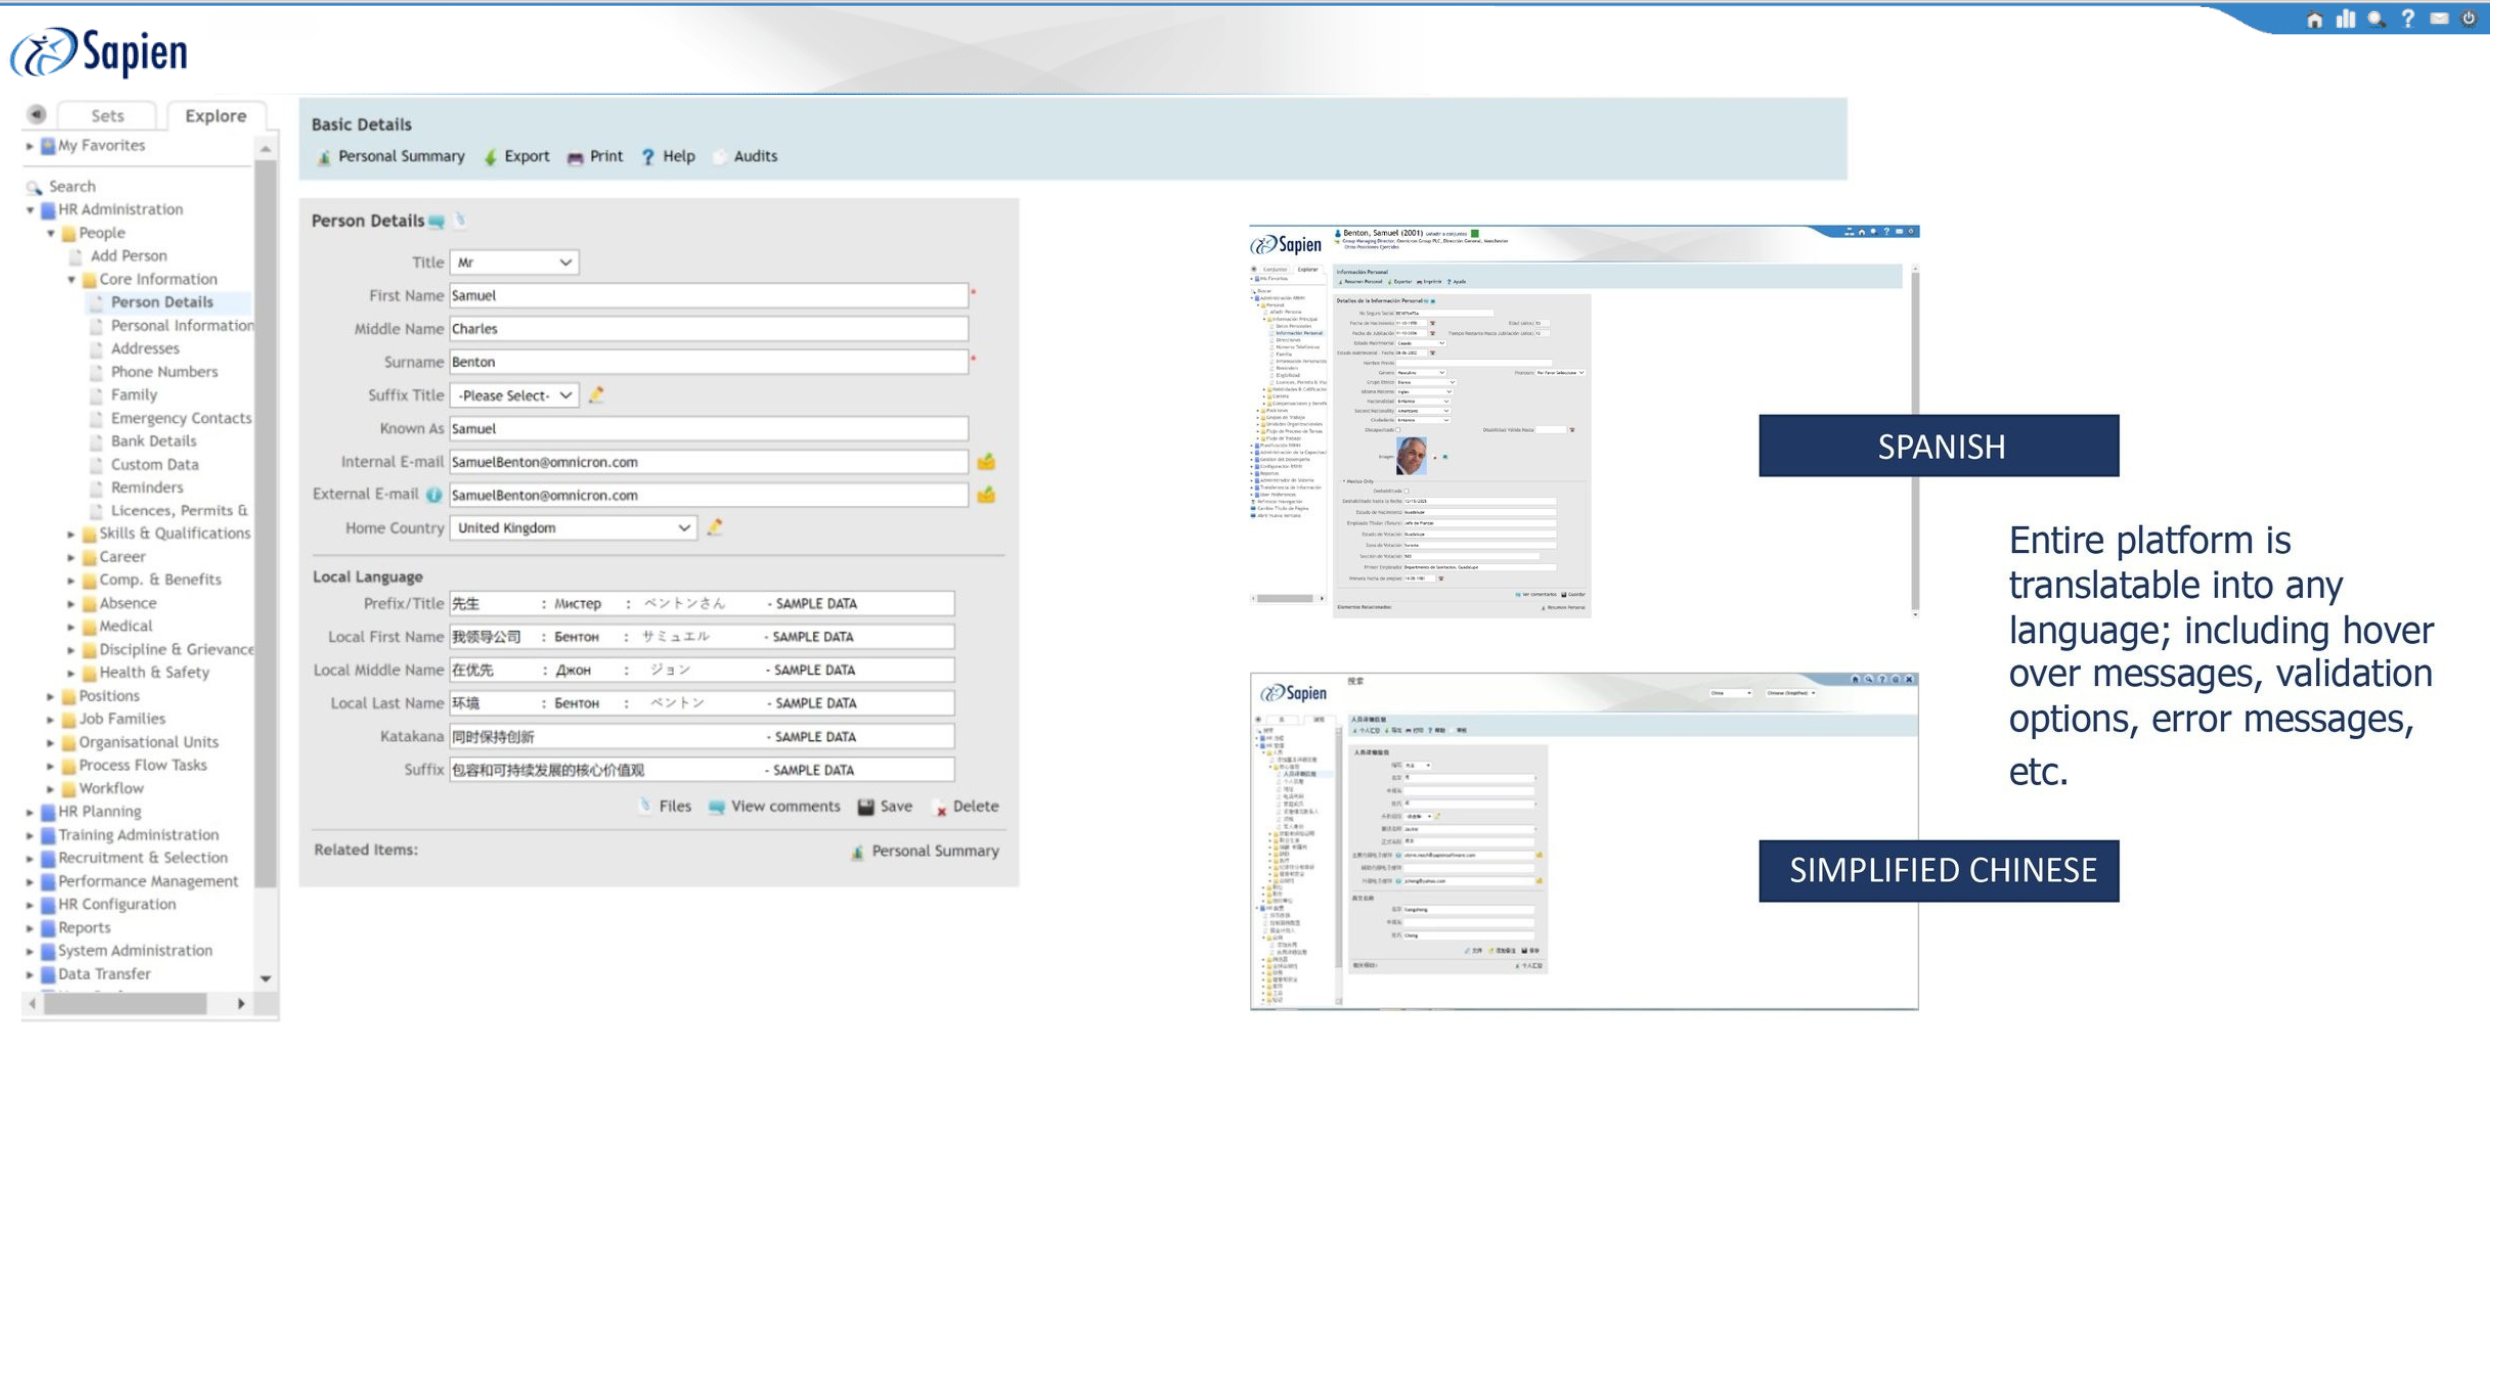Image resolution: width=2500 pixels, height=1400 pixels.
Task: Click the sidebar horizontal scrollbar
Action: click(x=125, y=1003)
